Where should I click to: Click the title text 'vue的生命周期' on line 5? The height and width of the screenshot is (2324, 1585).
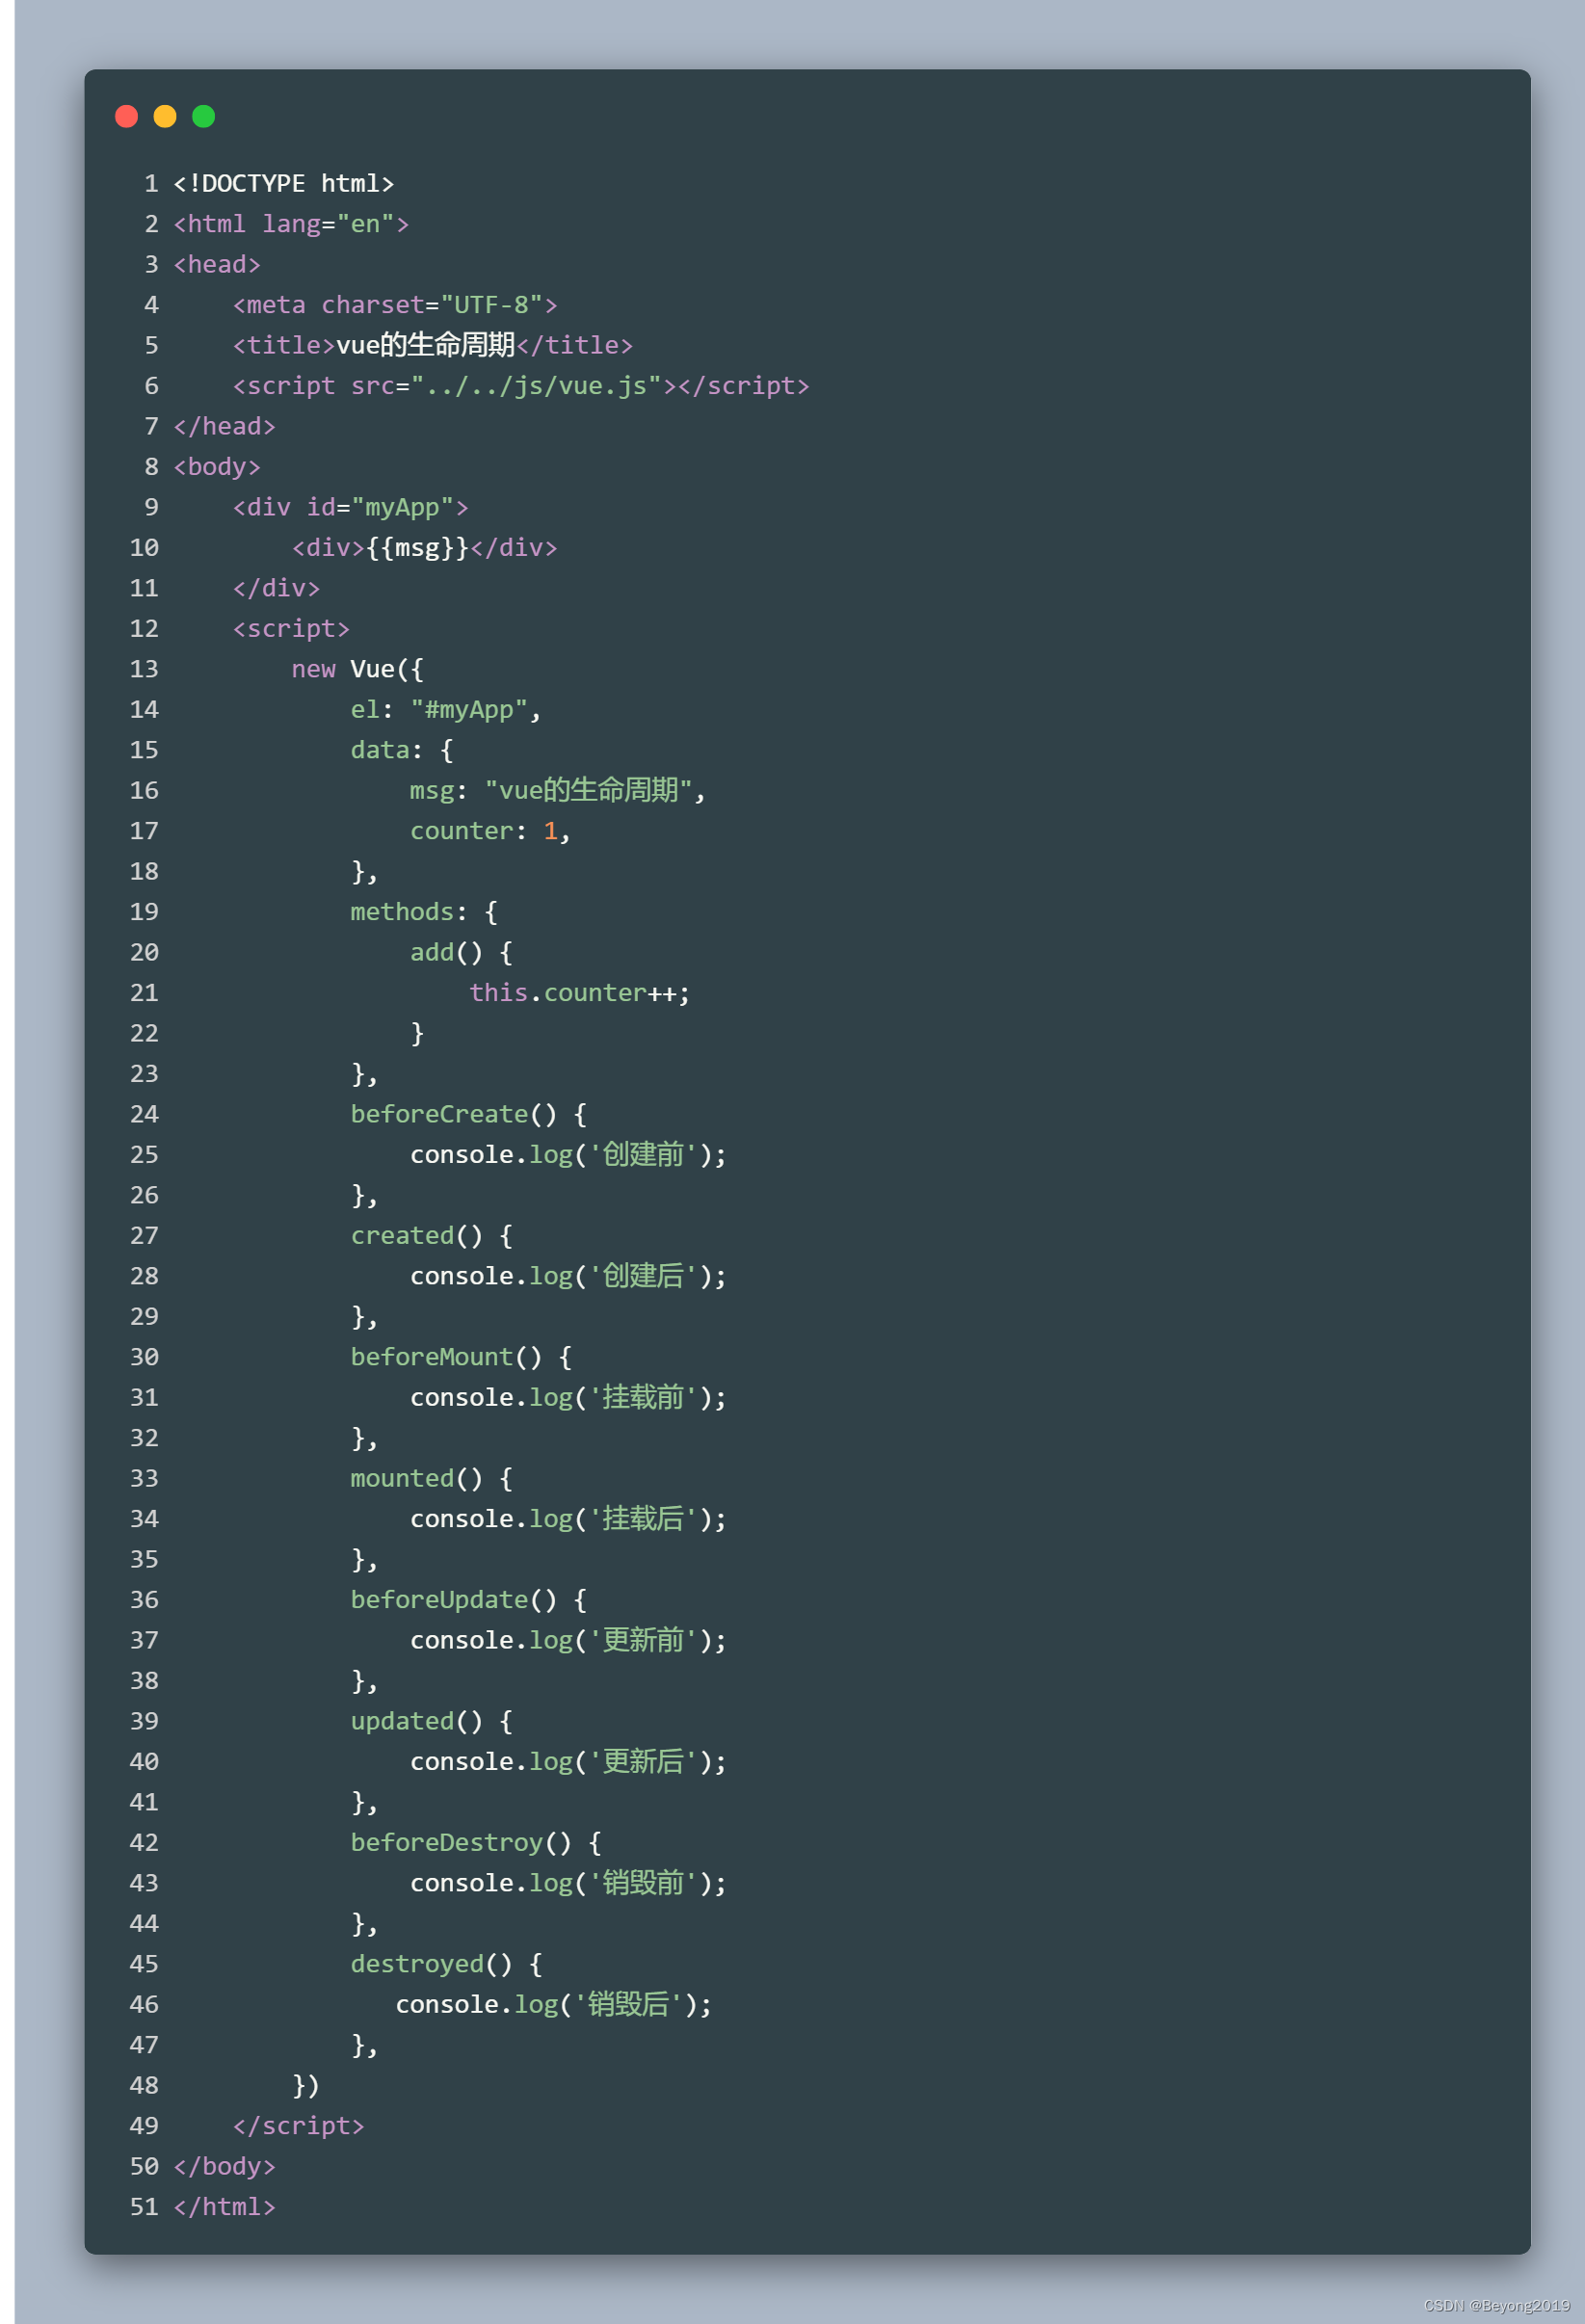(425, 345)
